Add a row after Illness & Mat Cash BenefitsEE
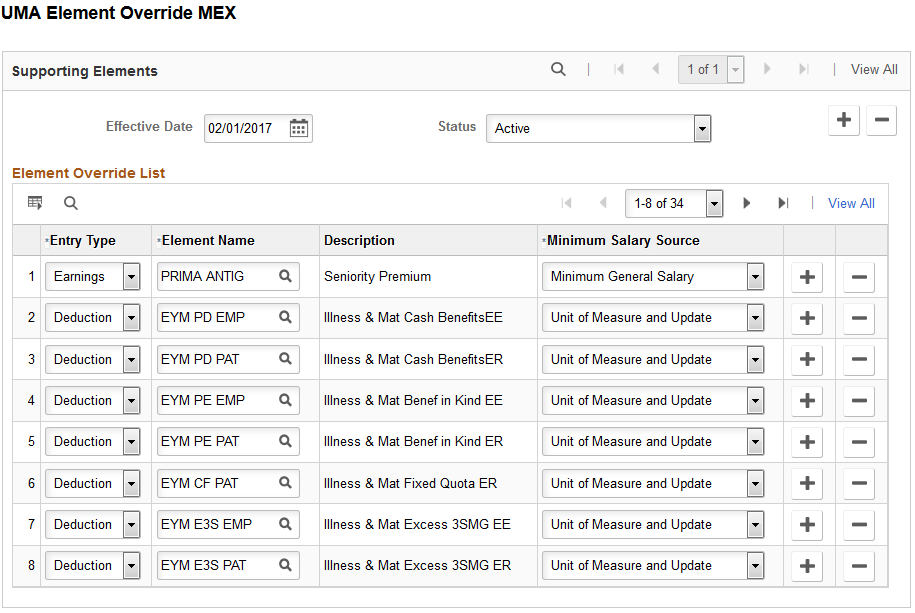915x613 pixels. pyautogui.click(x=807, y=318)
